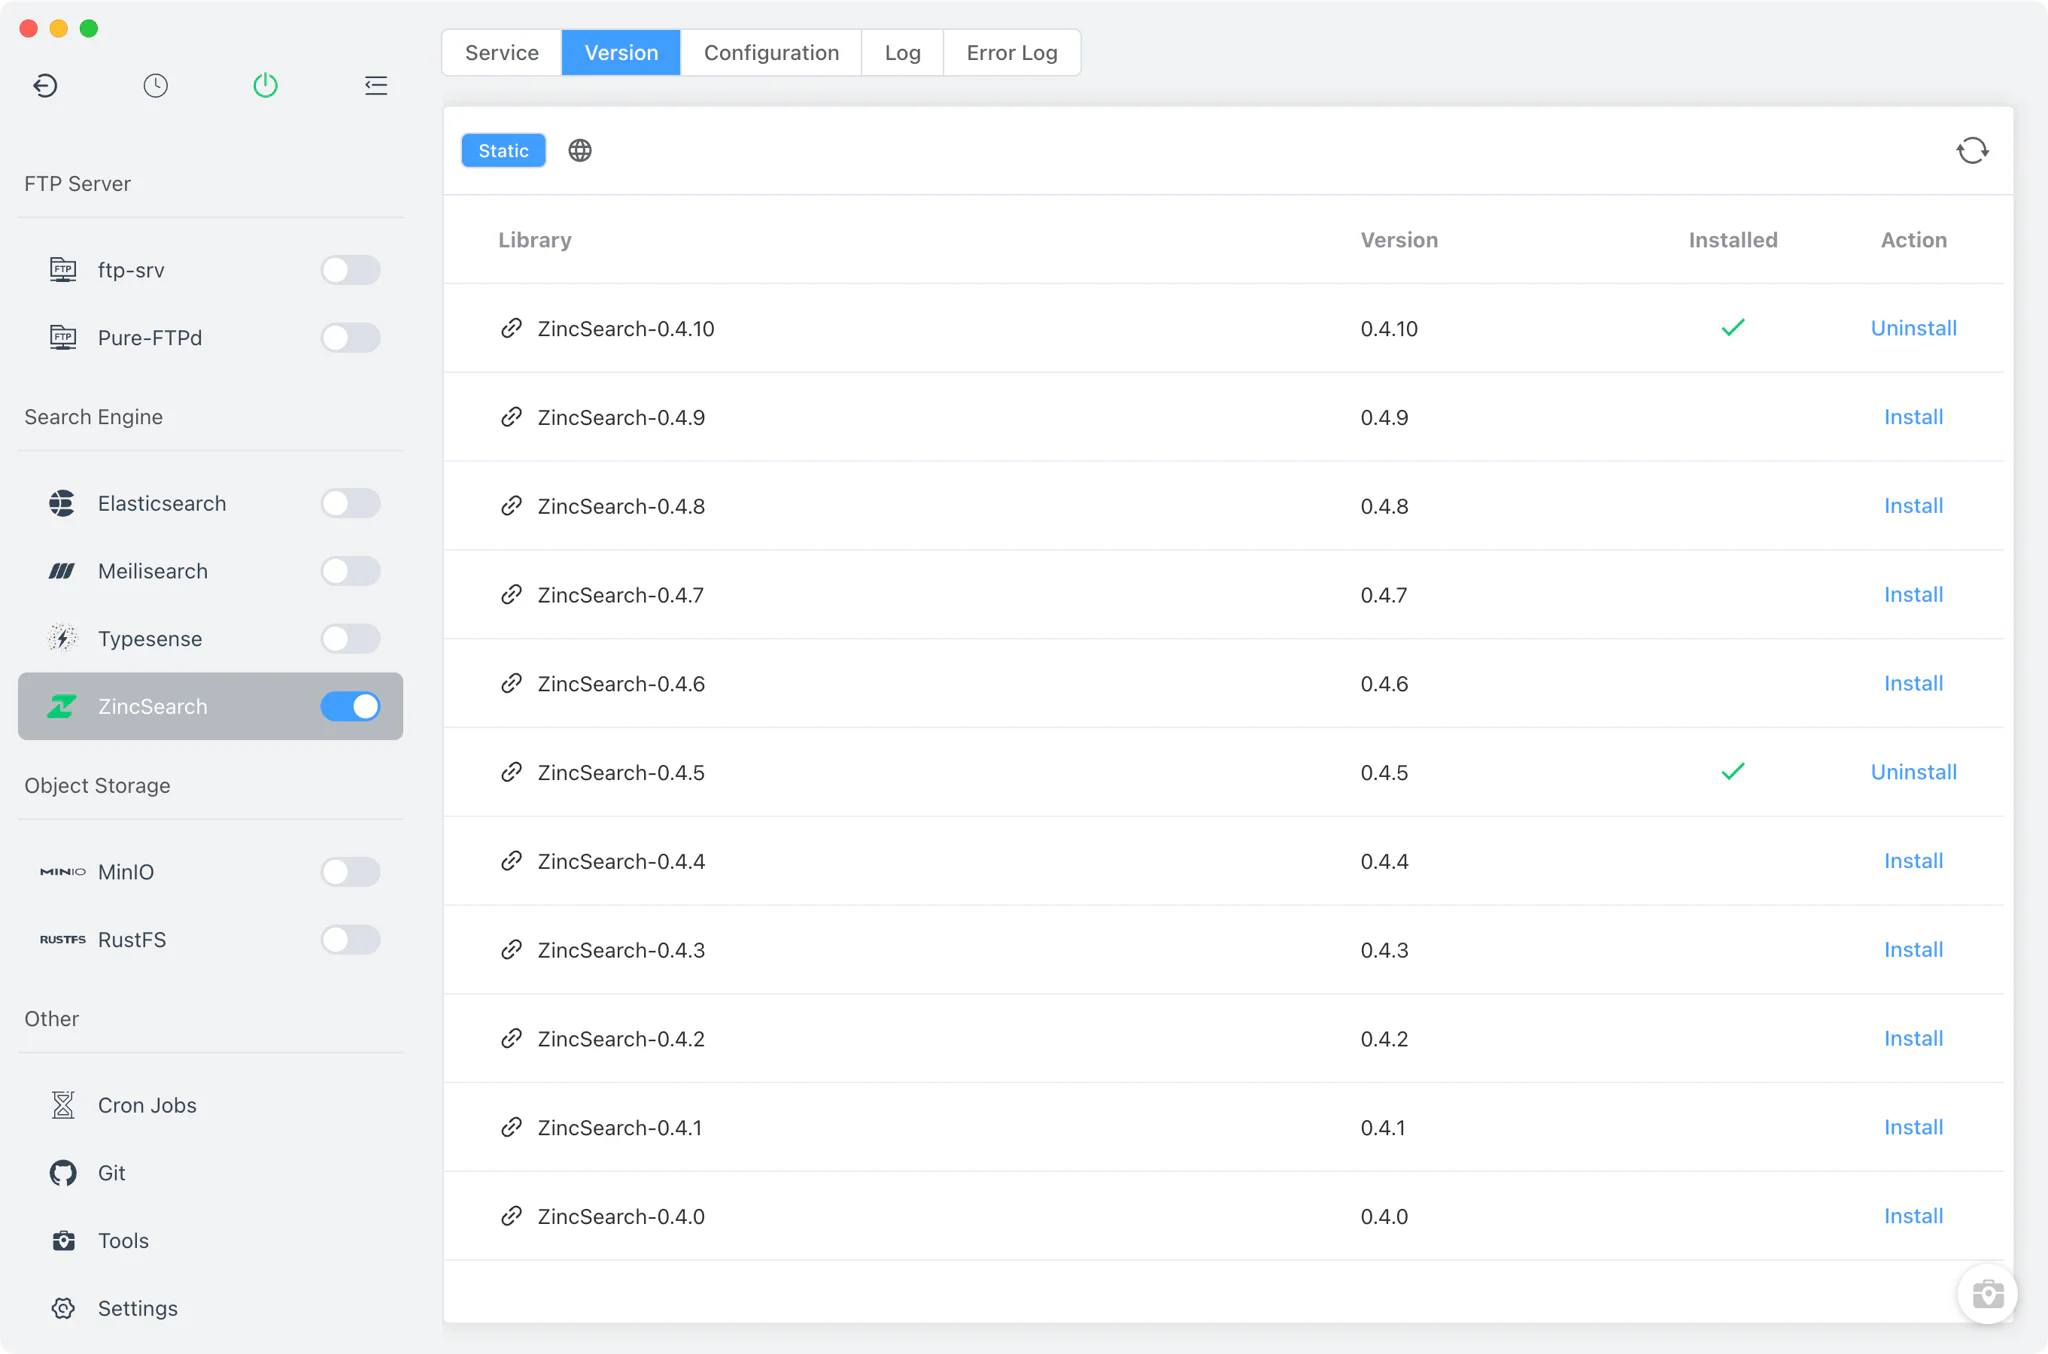Click the link icon for ZincSearch-0.4.5
The width and height of the screenshot is (2048, 1354).
[511, 772]
